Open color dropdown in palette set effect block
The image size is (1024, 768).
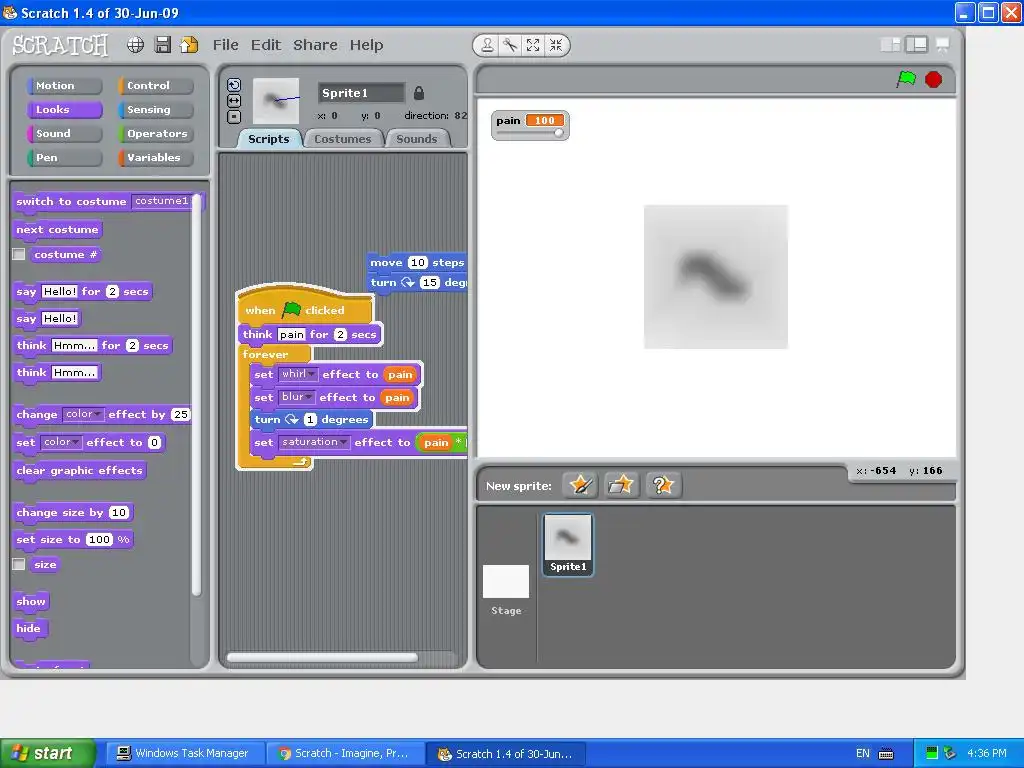point(61,442)
